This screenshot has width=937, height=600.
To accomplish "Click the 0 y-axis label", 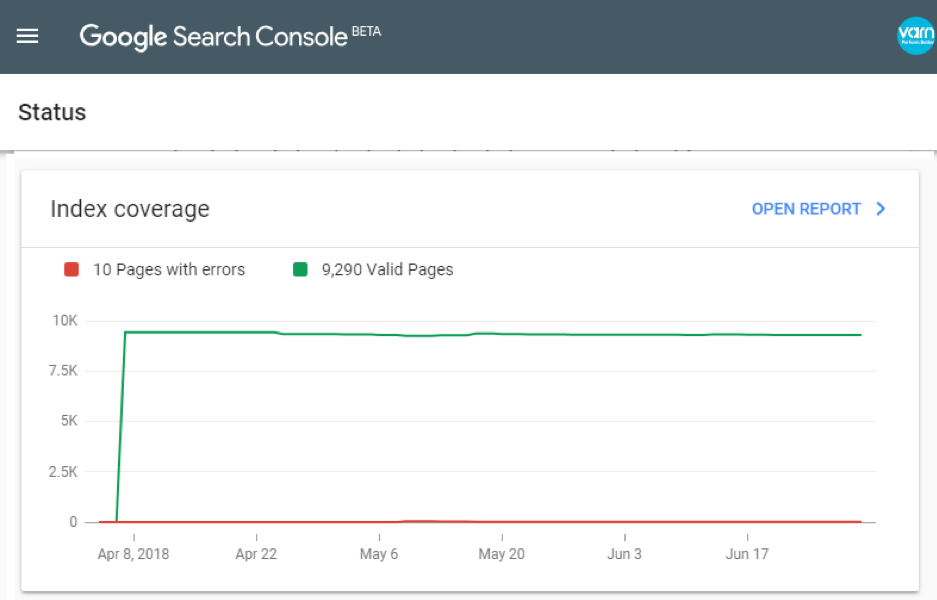I will coord(73,522).
